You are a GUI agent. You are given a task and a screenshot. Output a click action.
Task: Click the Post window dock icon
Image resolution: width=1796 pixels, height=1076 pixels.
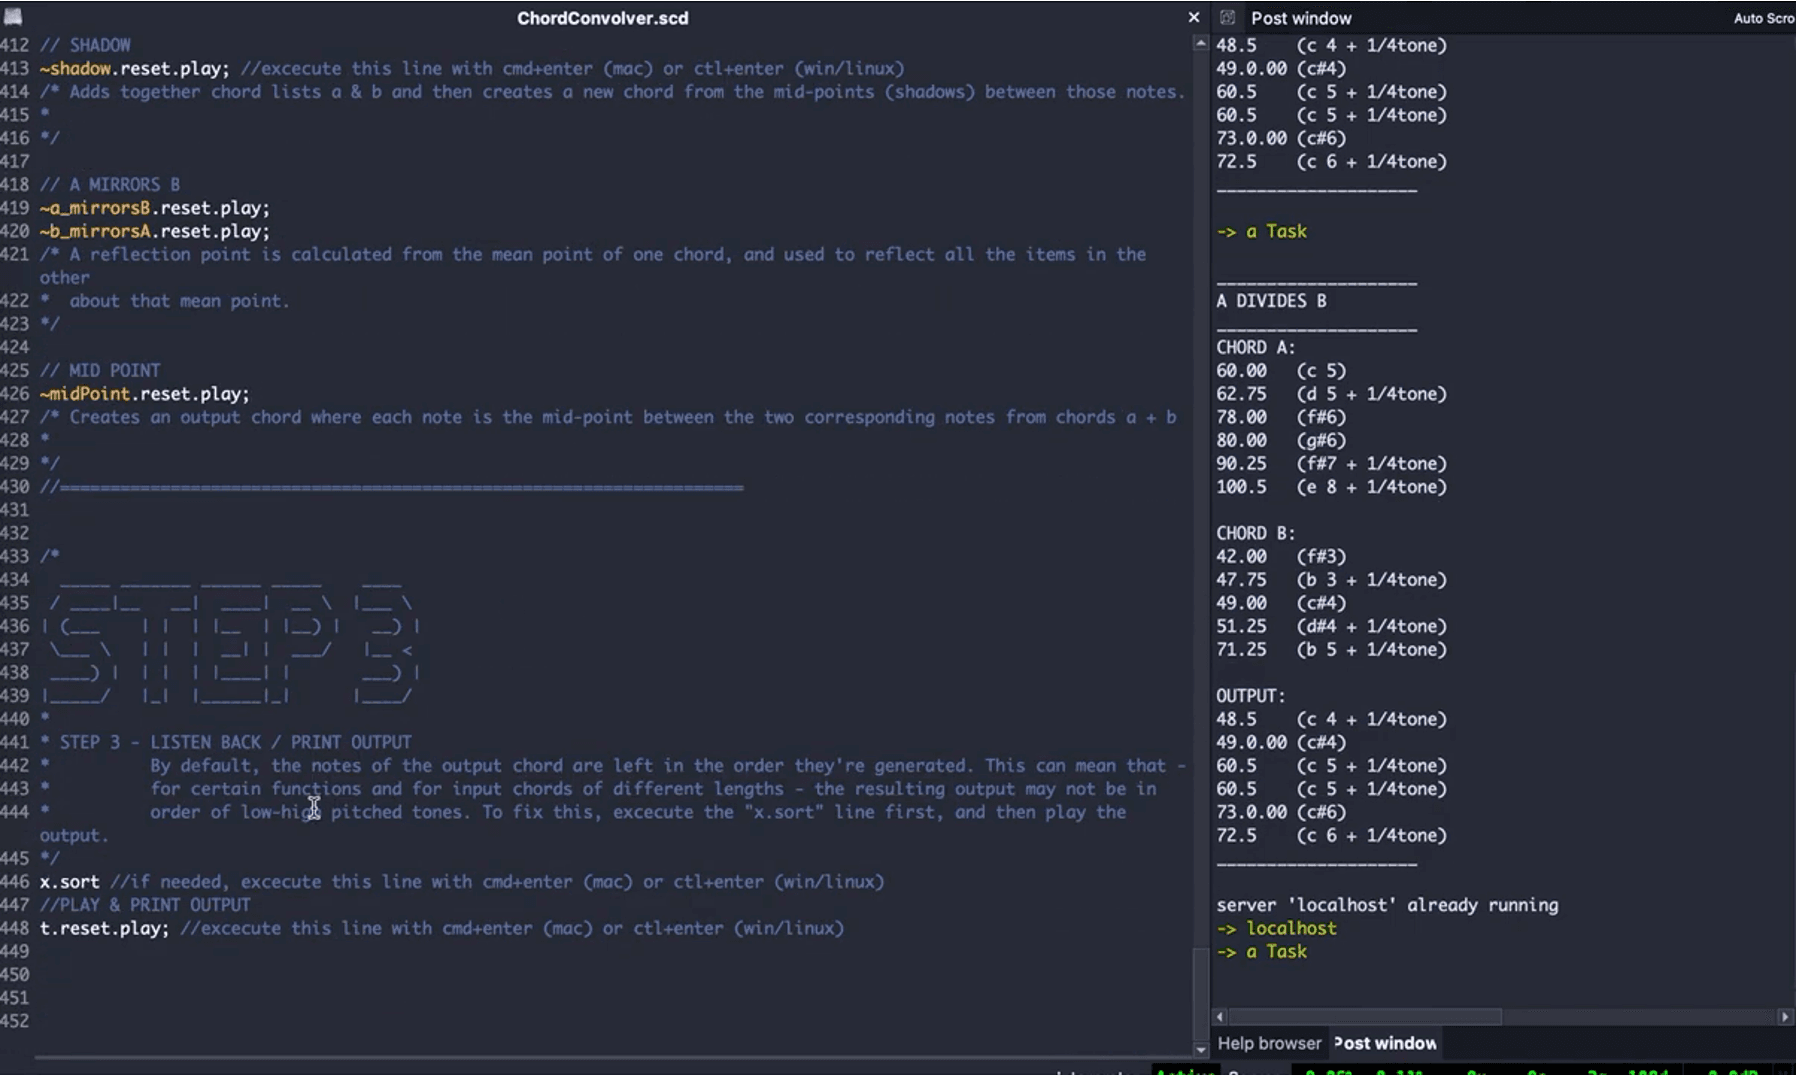point(1228,18)
